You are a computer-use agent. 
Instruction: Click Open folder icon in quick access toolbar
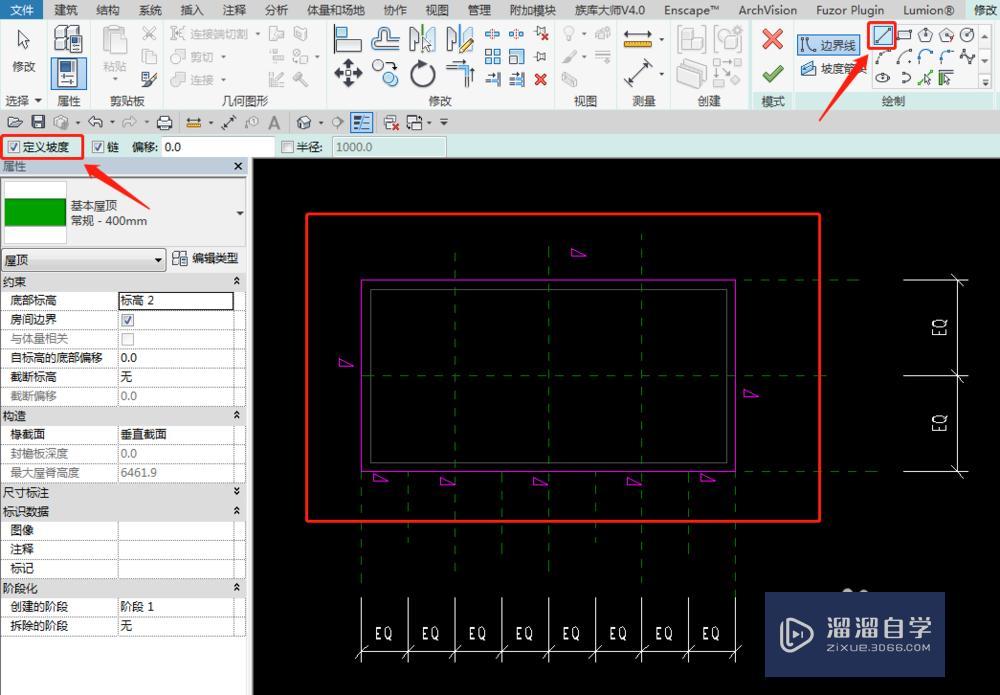[15, 122]
